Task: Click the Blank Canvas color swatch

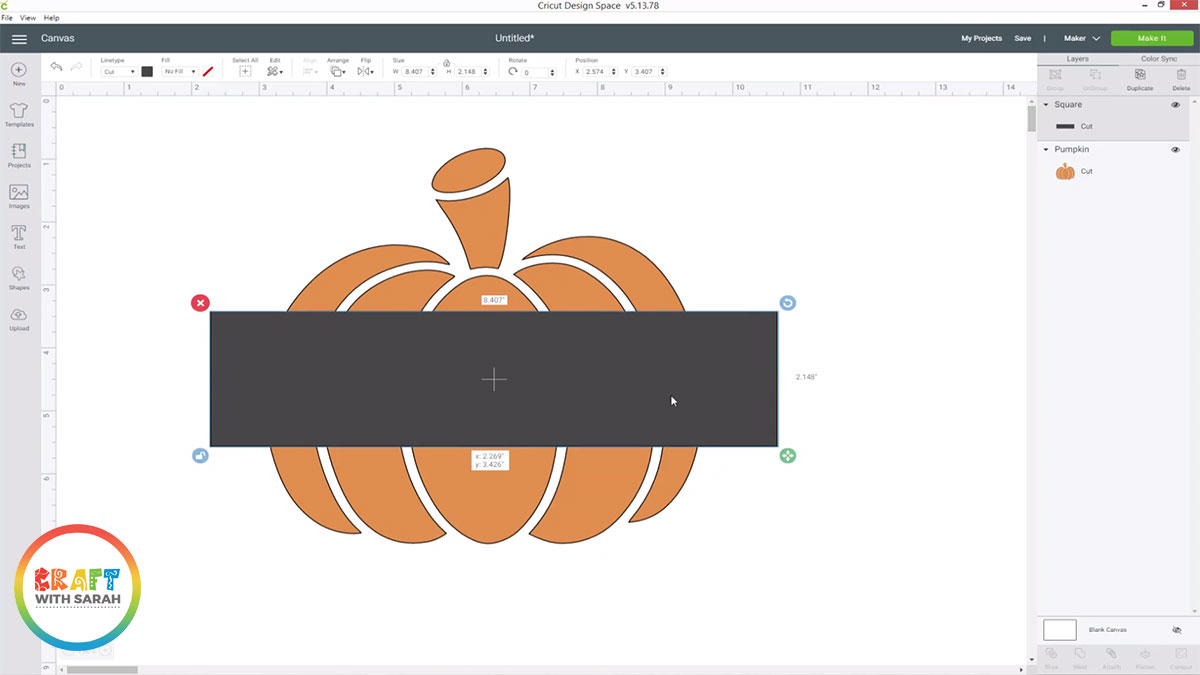Action: [x=1059, y=629]
